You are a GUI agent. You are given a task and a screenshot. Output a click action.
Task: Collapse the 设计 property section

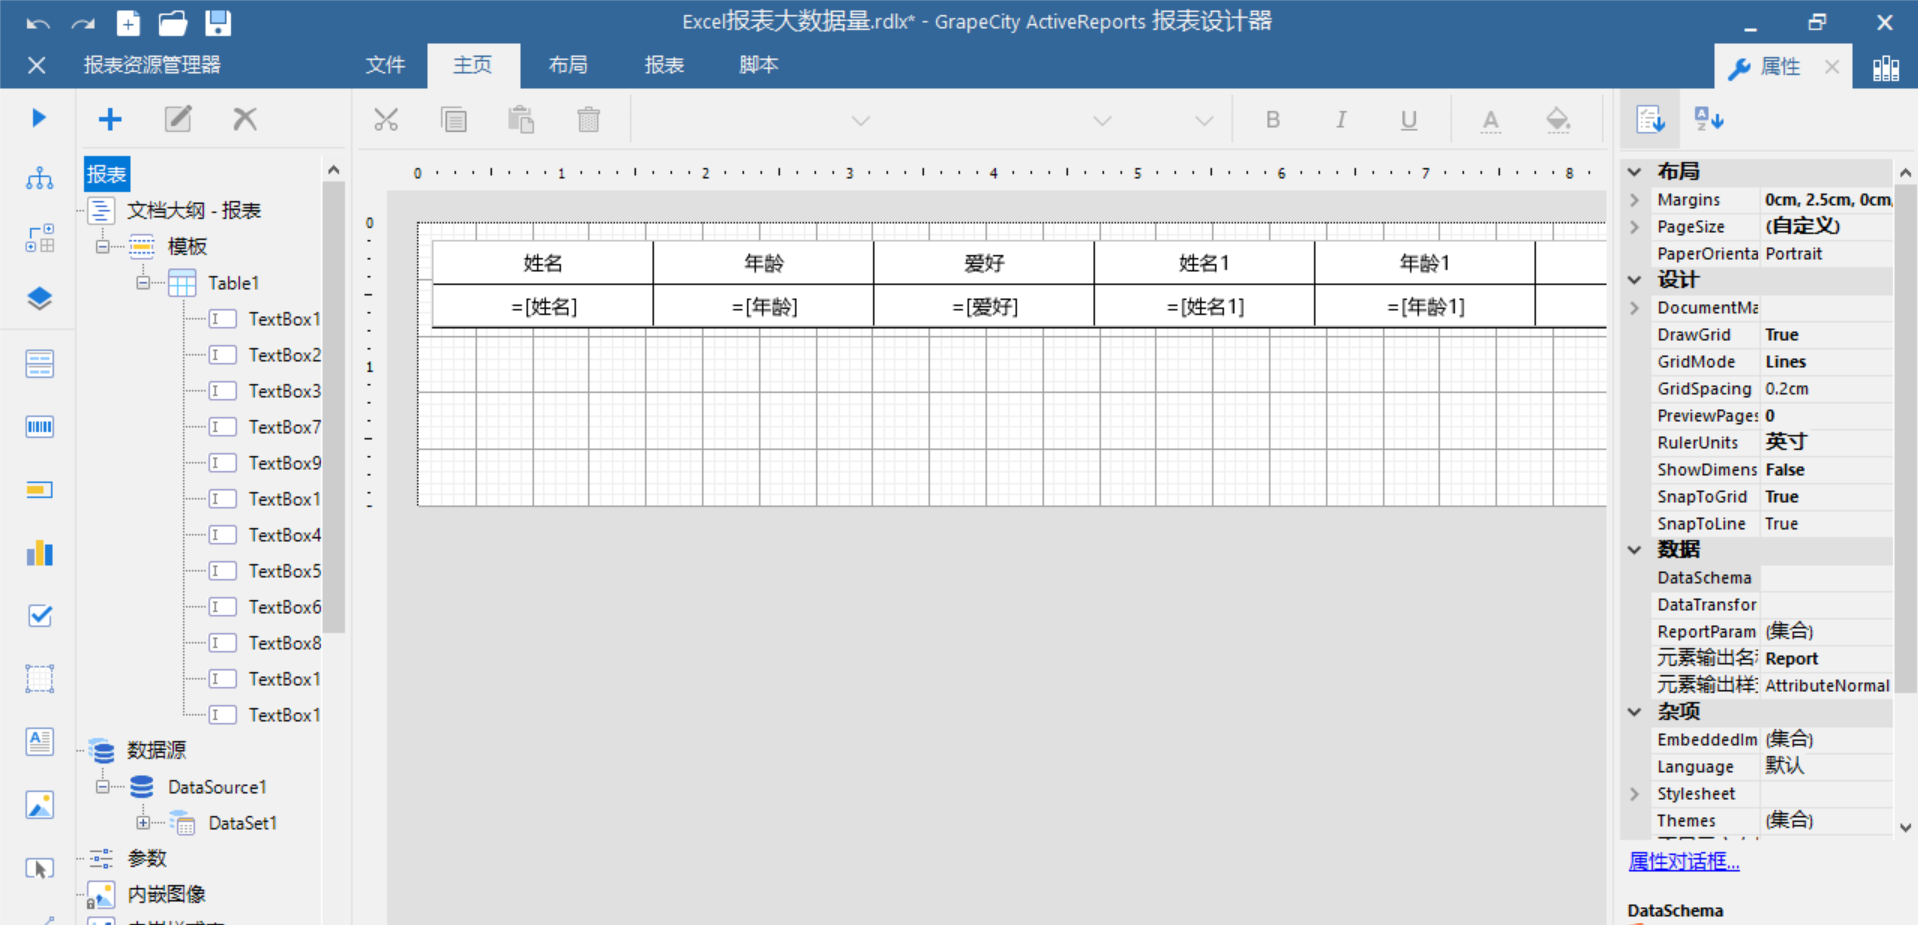(1634, 280)
